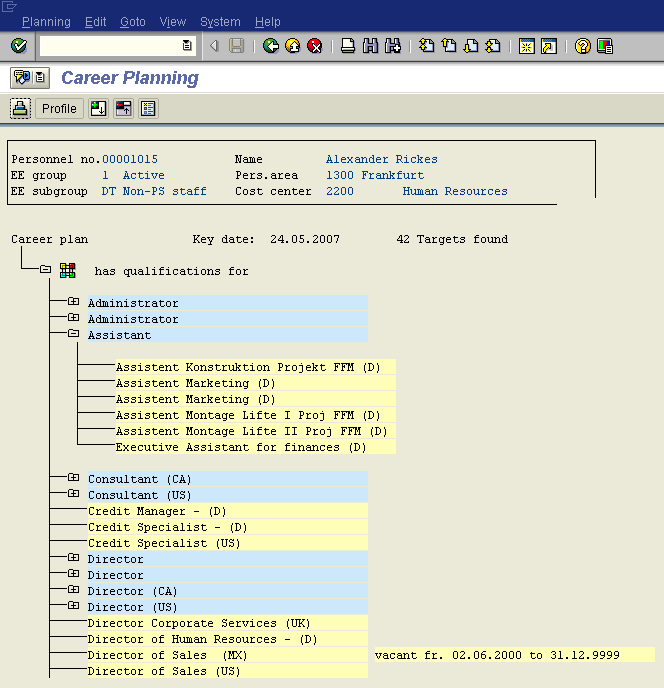This screenshot has width=664, height=688.
Task: Click the cost center value 2200
Action: pos(340,191)
